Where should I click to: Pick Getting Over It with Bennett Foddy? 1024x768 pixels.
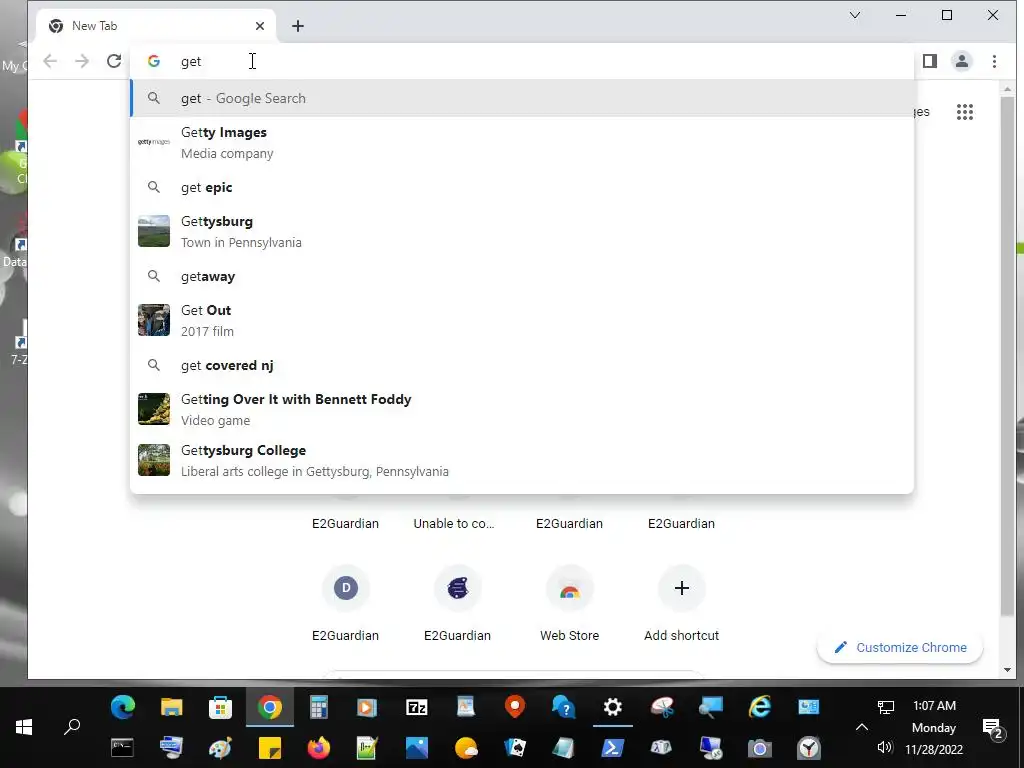tap(522, 409)
